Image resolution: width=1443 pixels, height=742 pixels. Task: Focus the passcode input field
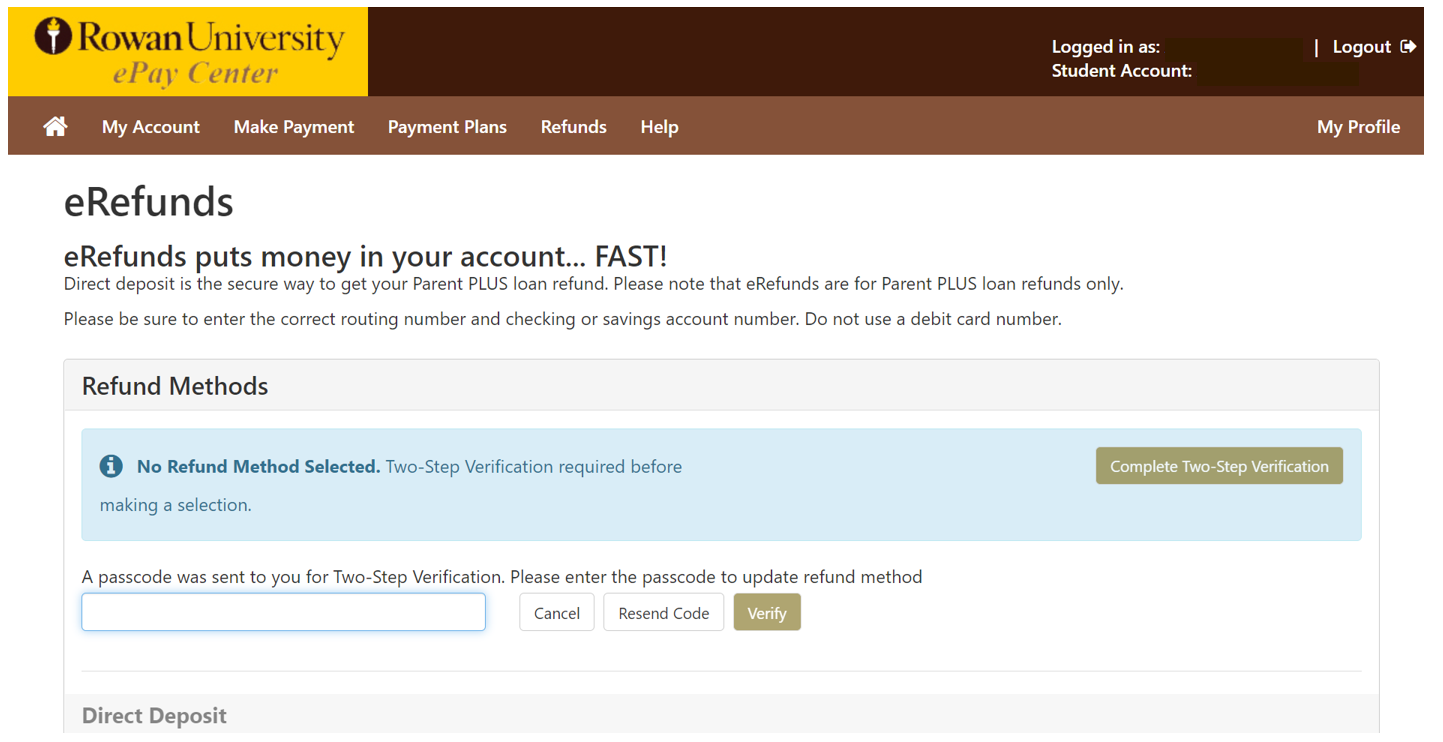tap(283, 612)
